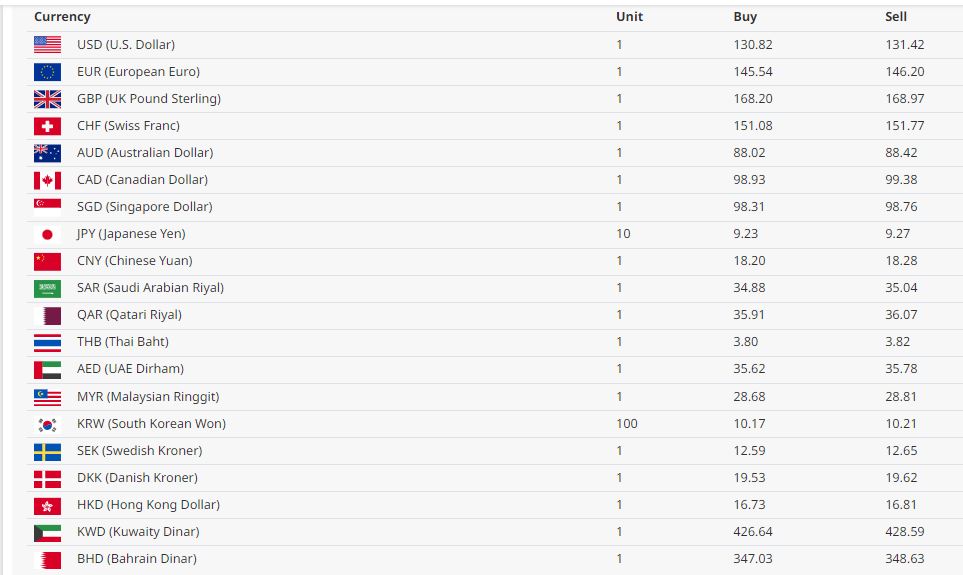Select the BHD (Bahrain Dinar) label
963x575 pixels.
click(137, 559)
